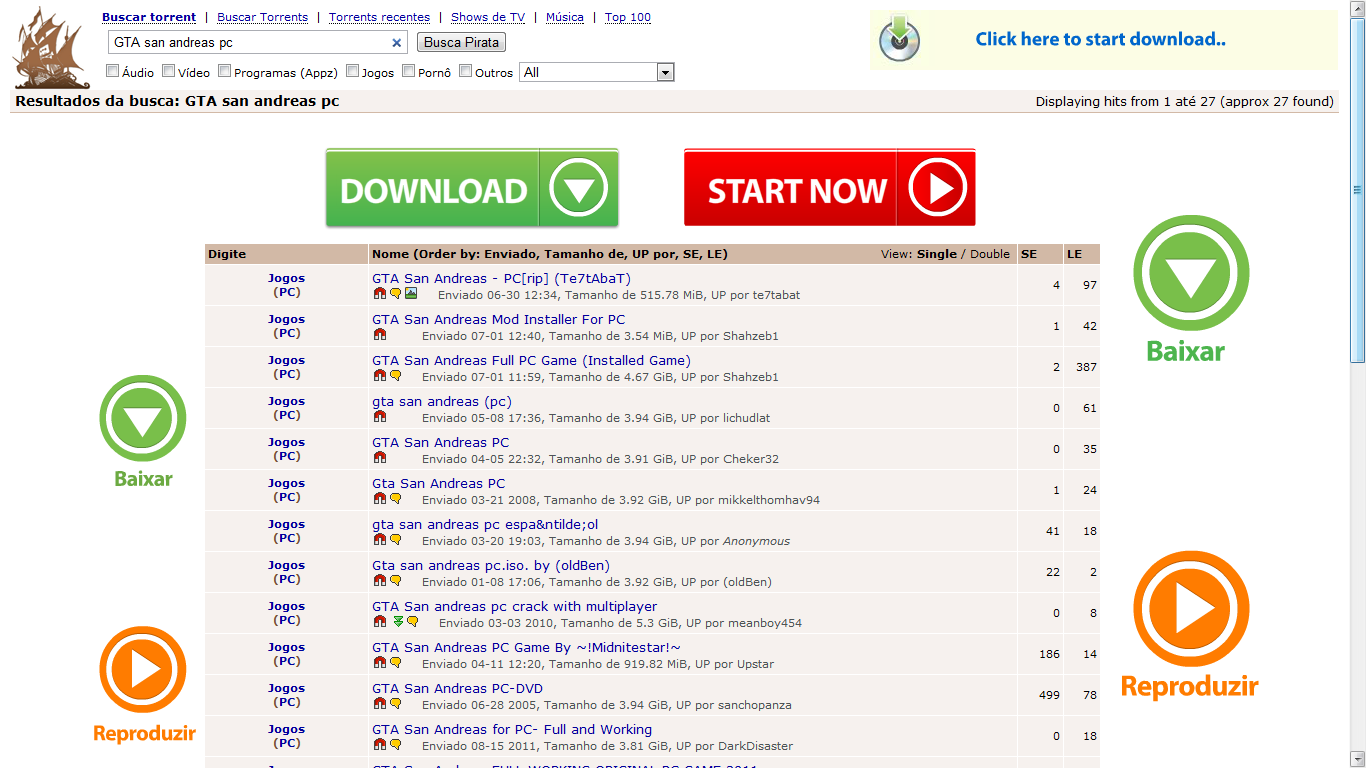Click the comments icon in the mikkelthomhav94 upload row

pos(395,499)
